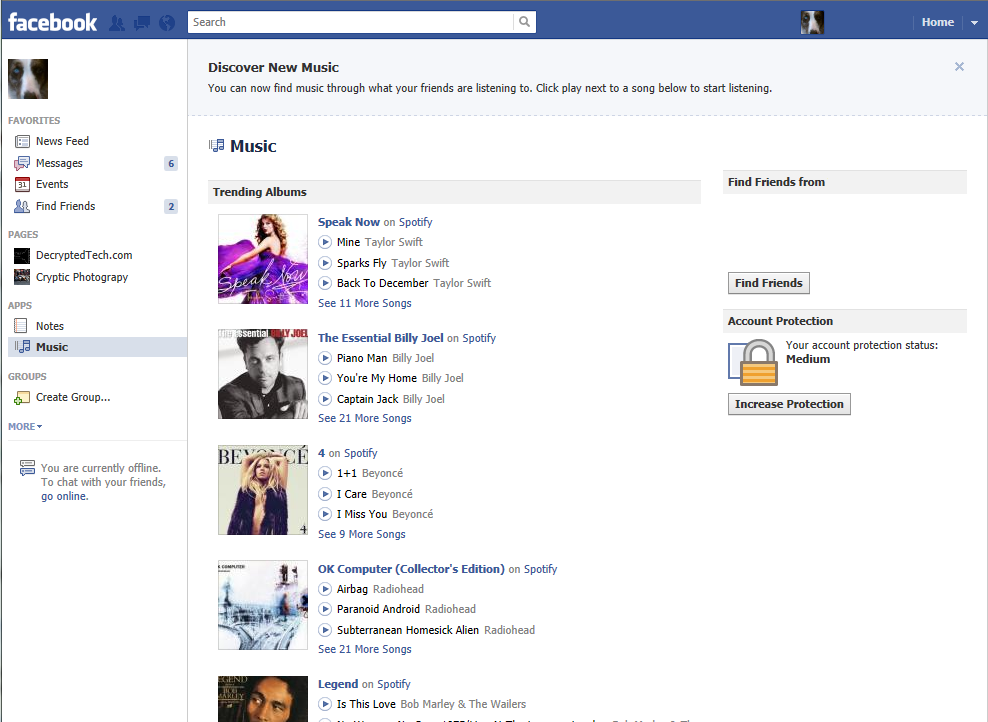Click the Notes app icon

pyautogui.click(x=21, y=326)
